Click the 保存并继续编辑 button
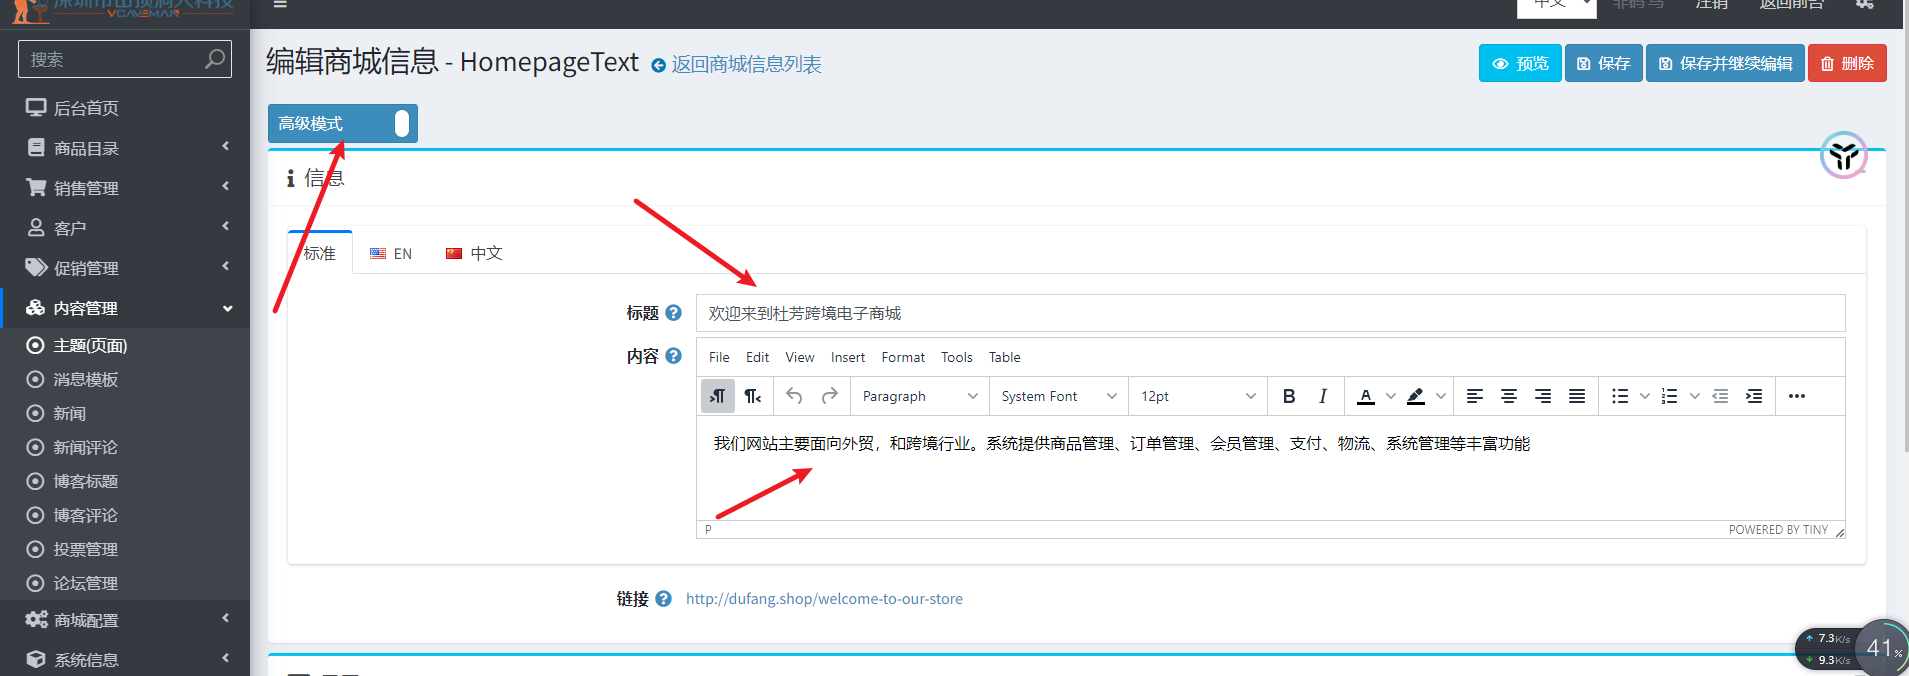The height and width of the screenshot is (676, 1909). point(1724,63)
